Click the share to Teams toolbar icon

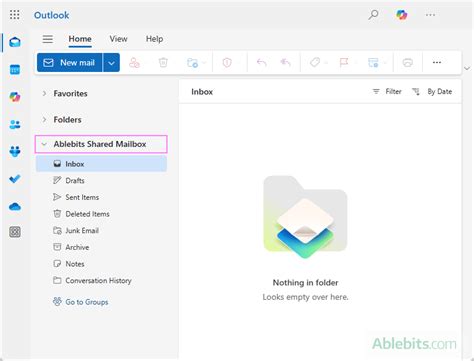(x=134, y=62)
